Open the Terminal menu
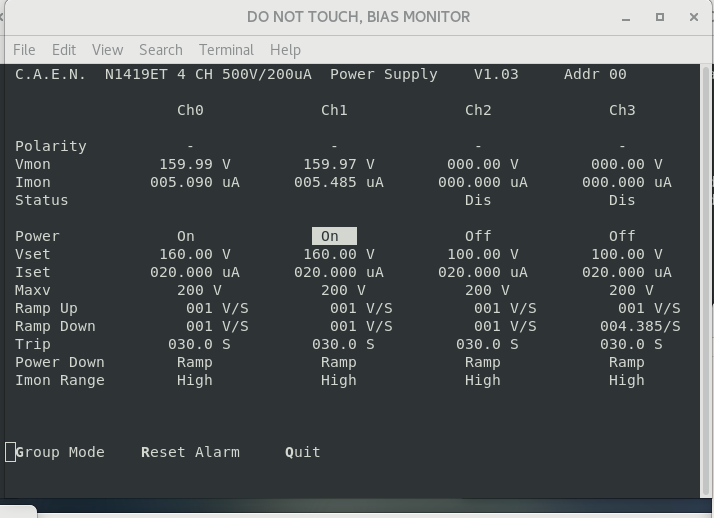 pyautogui.click(x=226, y=50)
